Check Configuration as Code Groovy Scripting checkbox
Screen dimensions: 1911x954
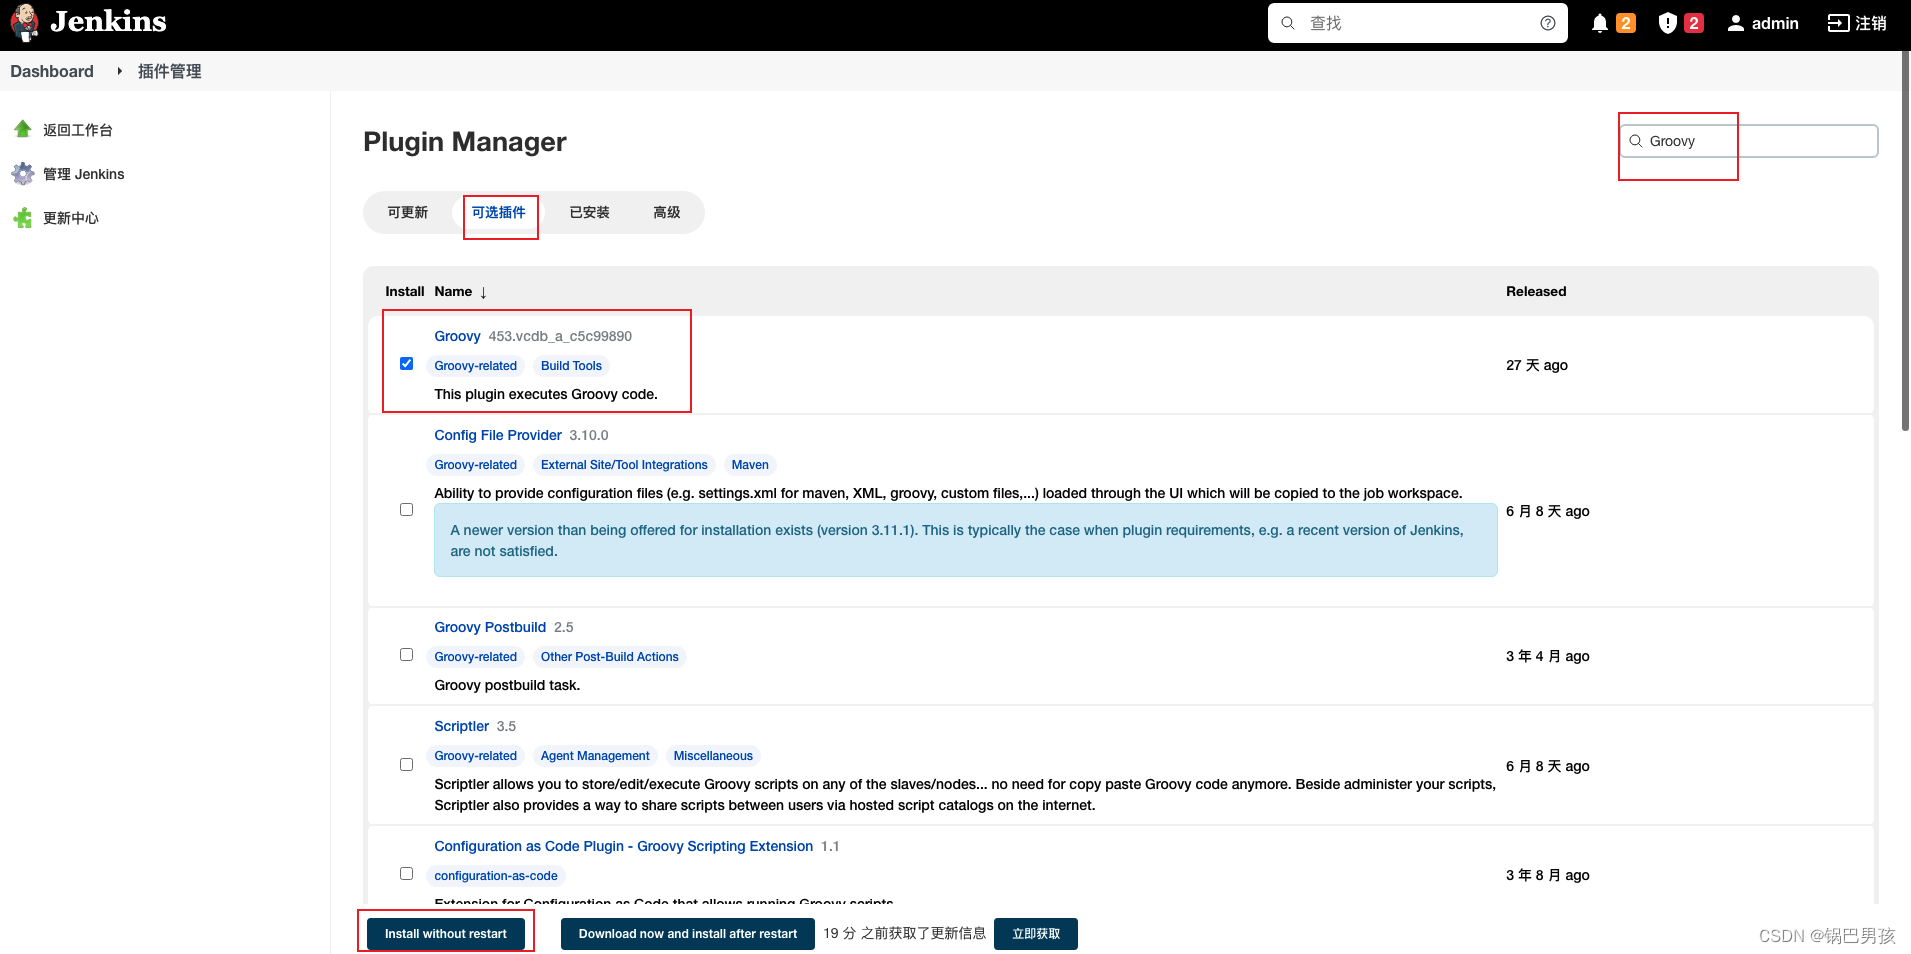point(406,873)
